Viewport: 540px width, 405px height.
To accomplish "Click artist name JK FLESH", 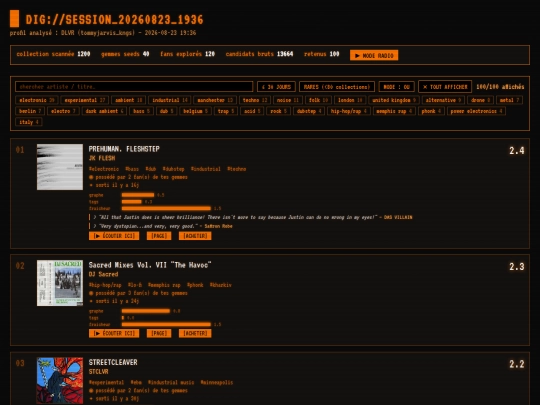I will coord(102,158).
